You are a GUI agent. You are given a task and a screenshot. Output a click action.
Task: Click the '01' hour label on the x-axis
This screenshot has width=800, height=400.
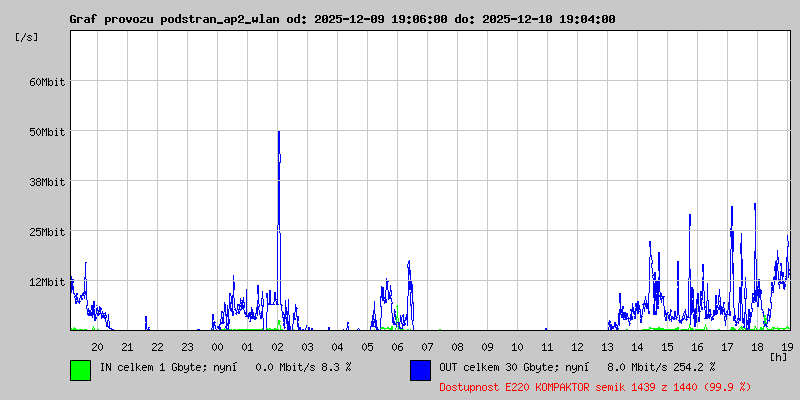[247, 347]
